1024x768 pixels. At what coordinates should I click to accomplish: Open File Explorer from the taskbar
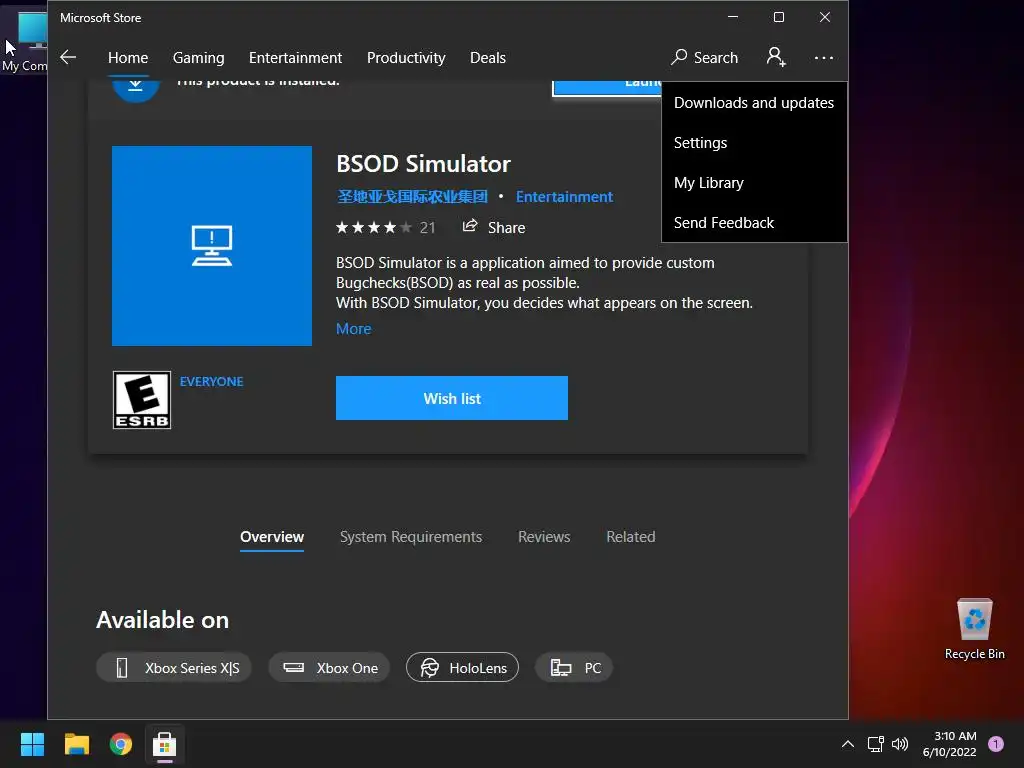(x=76, y=744)
